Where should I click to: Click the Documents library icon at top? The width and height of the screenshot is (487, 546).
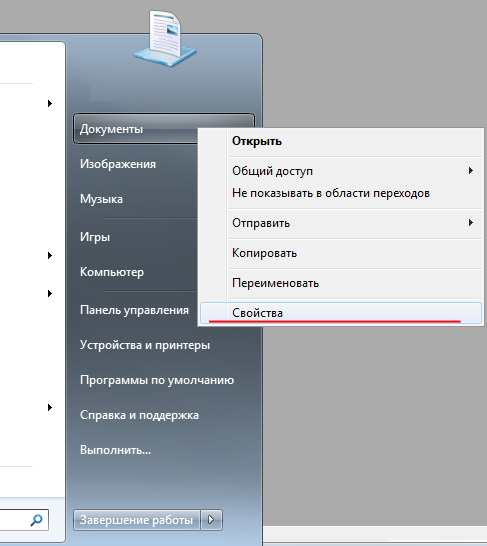(165, 38)
